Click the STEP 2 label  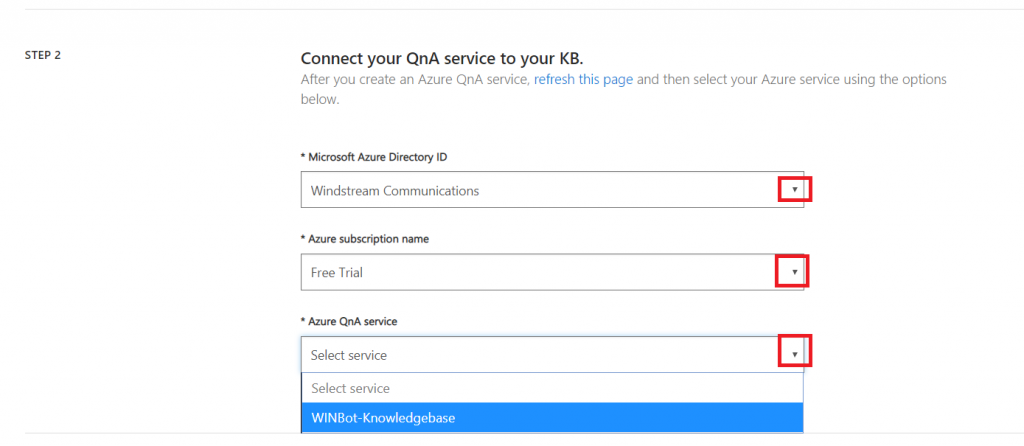43,56
